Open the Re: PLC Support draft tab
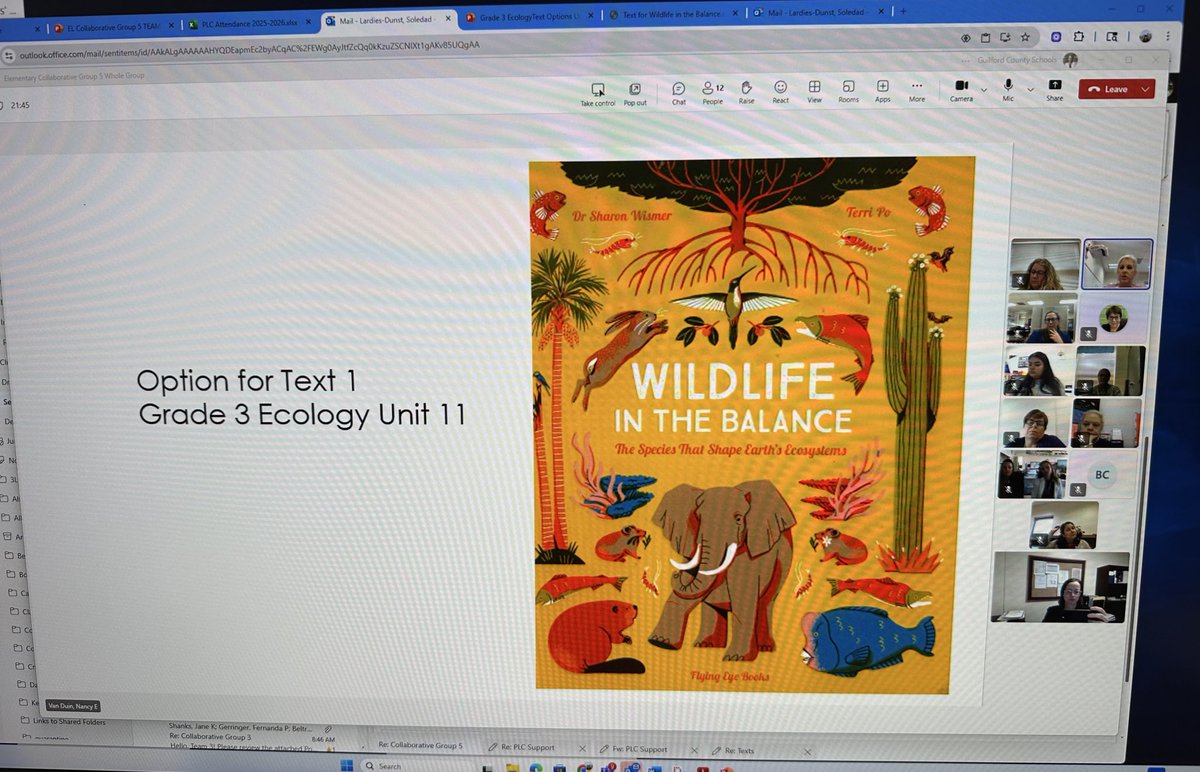Viewport: 1200px width, 772px height. point(529,747)
